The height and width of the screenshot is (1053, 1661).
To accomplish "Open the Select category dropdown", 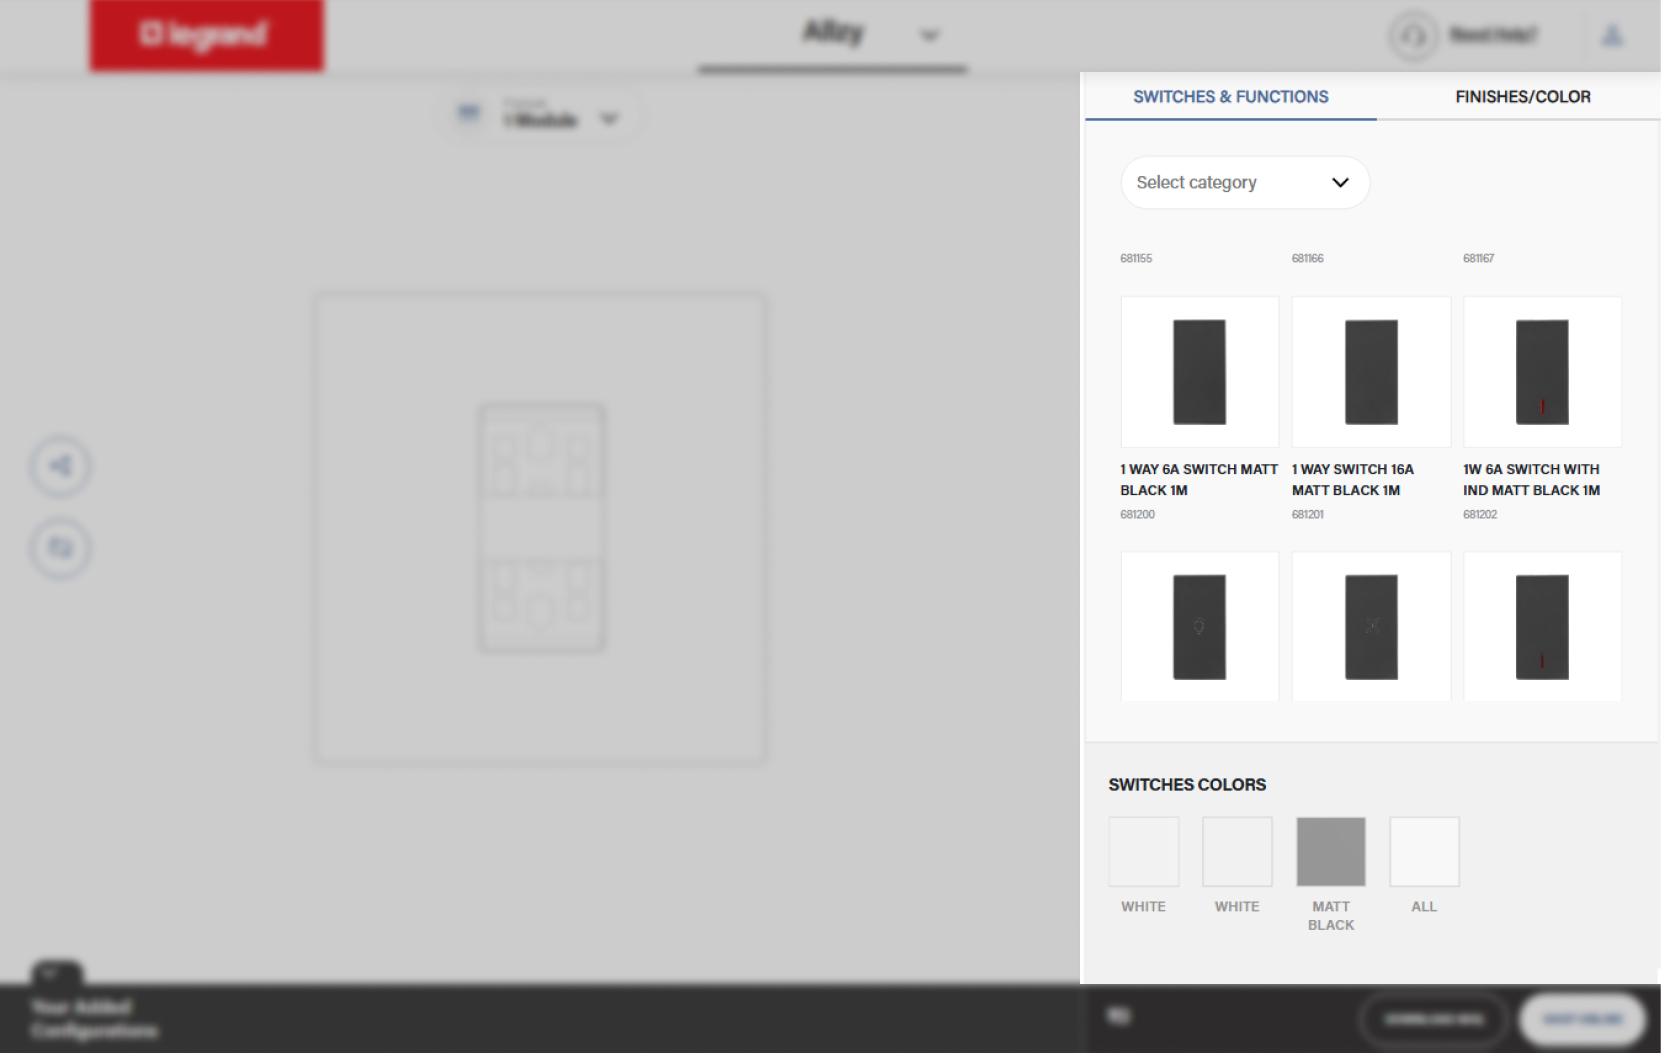I will click(x=1244, y=182).
